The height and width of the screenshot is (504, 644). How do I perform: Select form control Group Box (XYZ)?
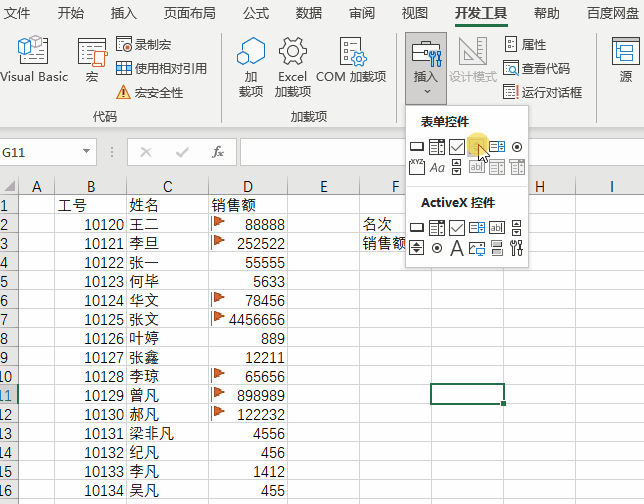tap(417, 167)
